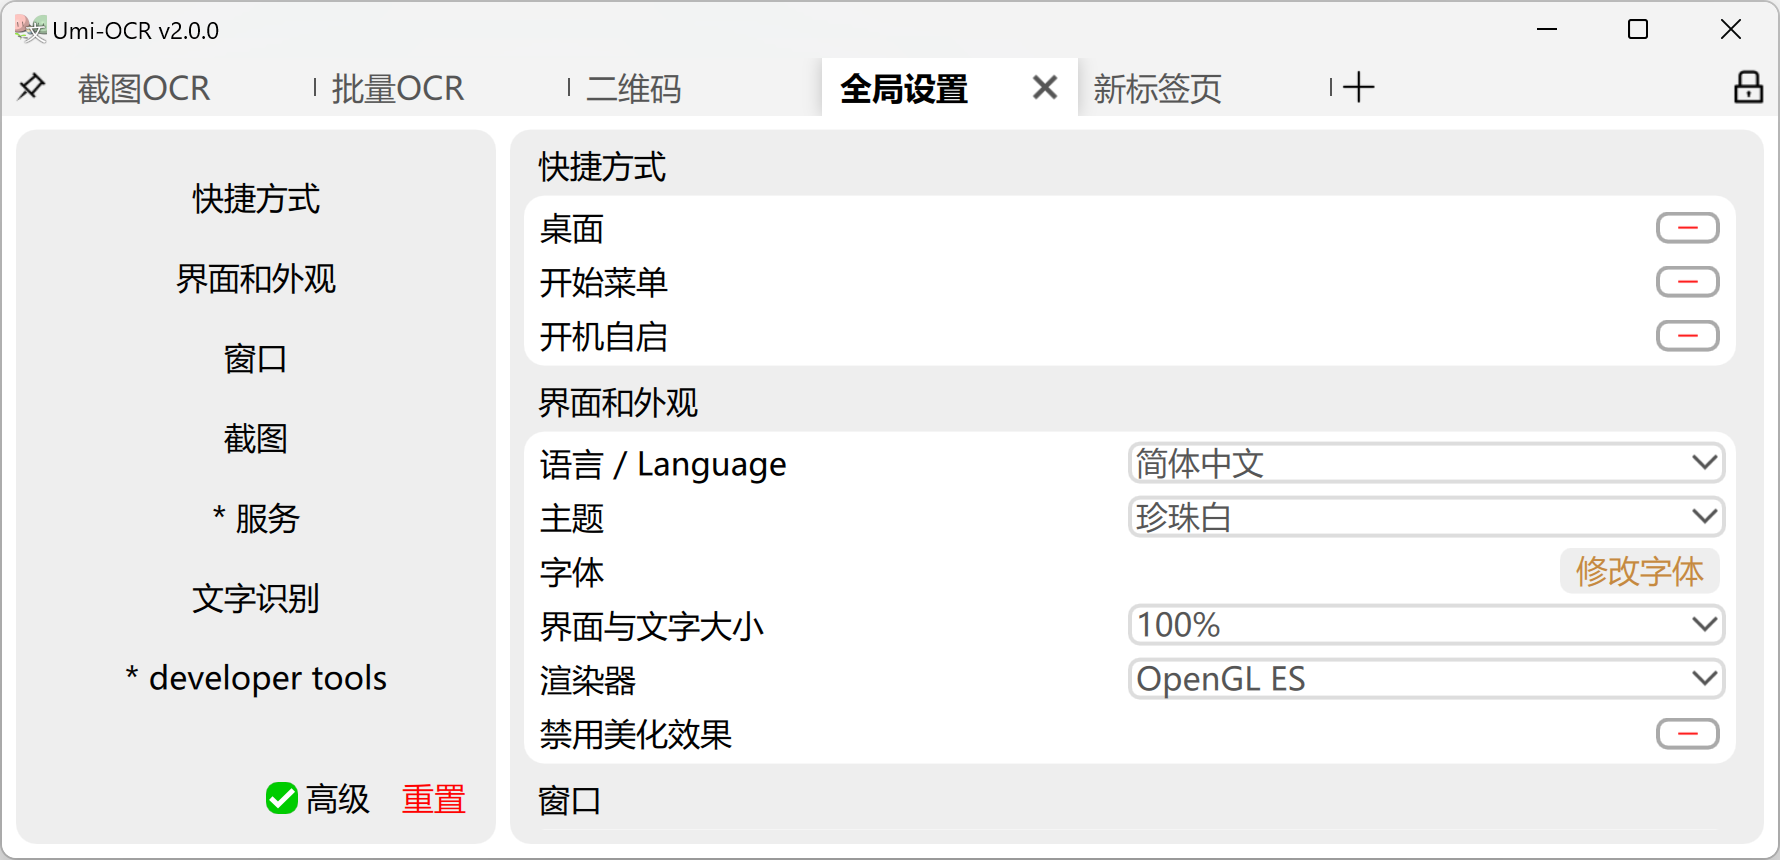Select the 新标签页 tab
Viewport: 1780px width, 860px height.
(1156, 89)
